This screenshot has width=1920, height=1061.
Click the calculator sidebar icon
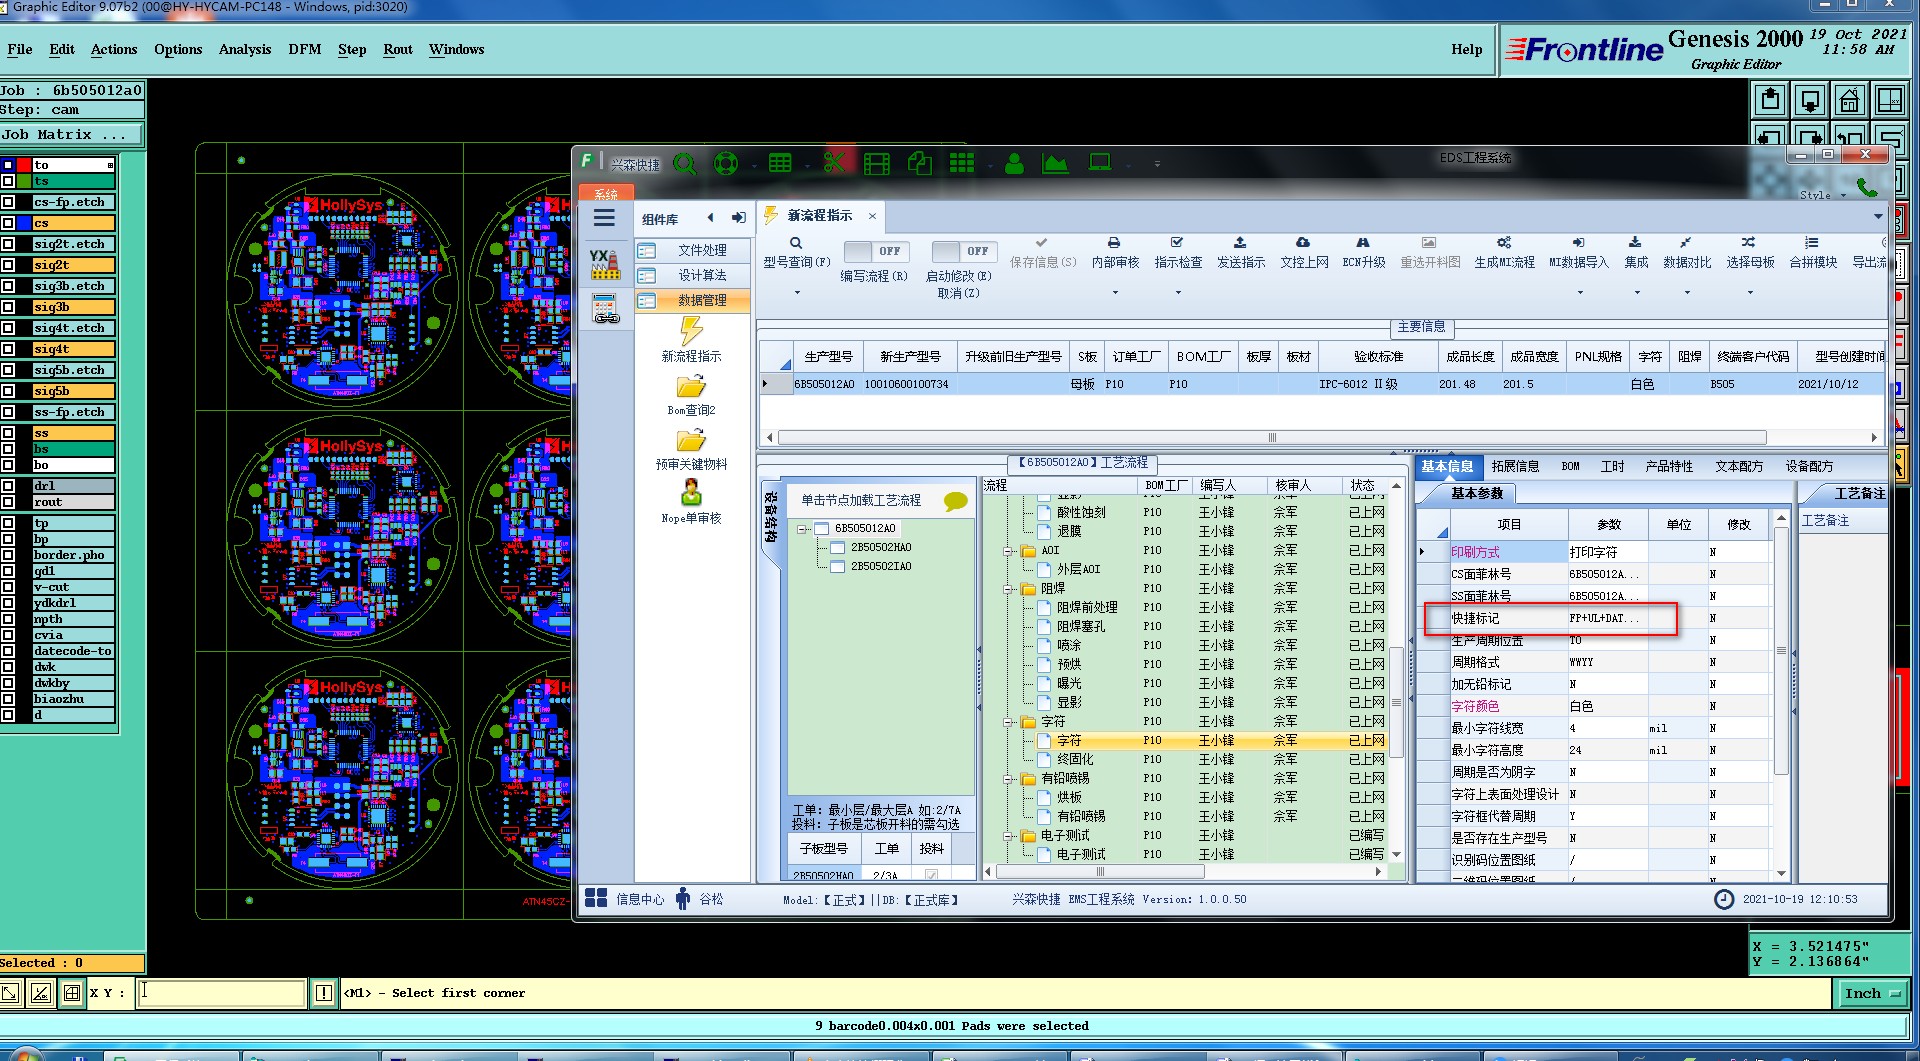coord(605,308)
